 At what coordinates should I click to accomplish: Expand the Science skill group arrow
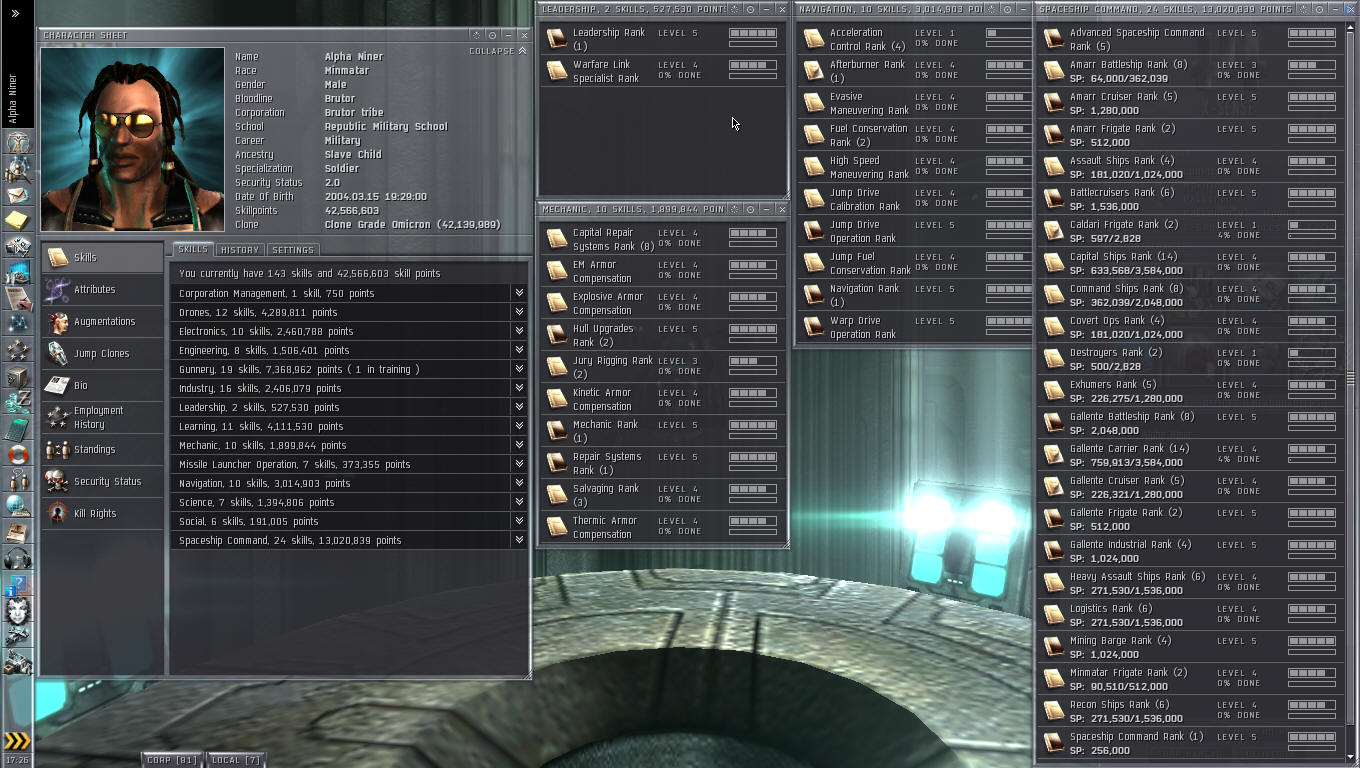point(519,502)
